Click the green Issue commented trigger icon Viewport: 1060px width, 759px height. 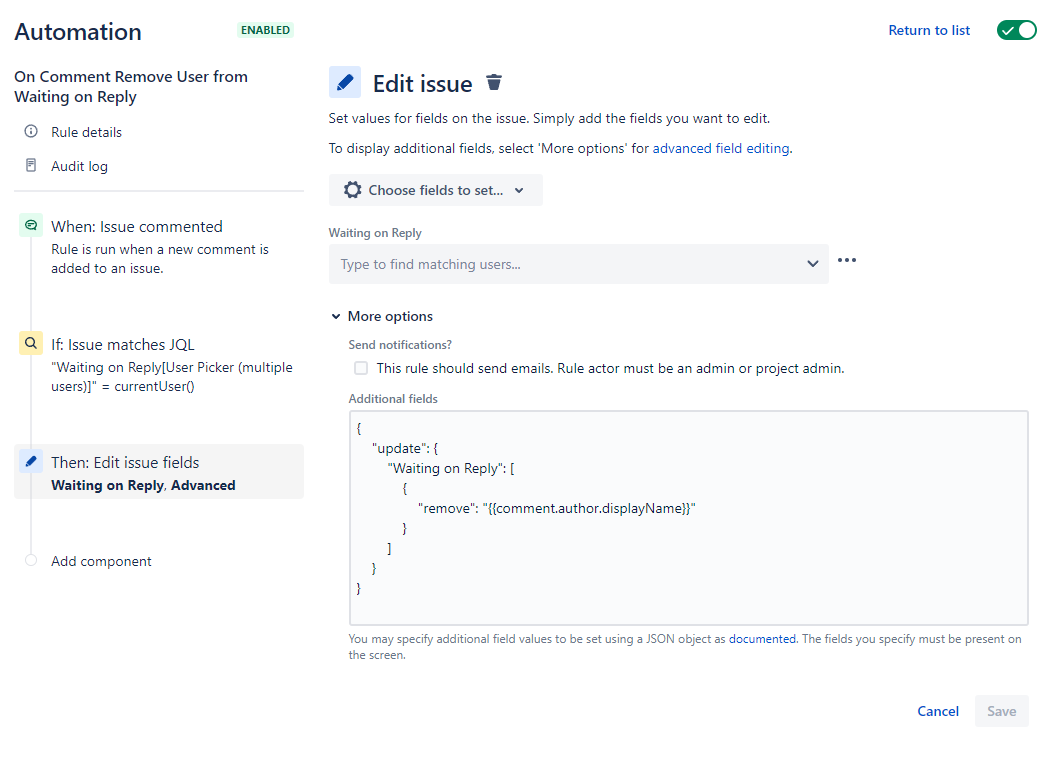coord(31,225)
